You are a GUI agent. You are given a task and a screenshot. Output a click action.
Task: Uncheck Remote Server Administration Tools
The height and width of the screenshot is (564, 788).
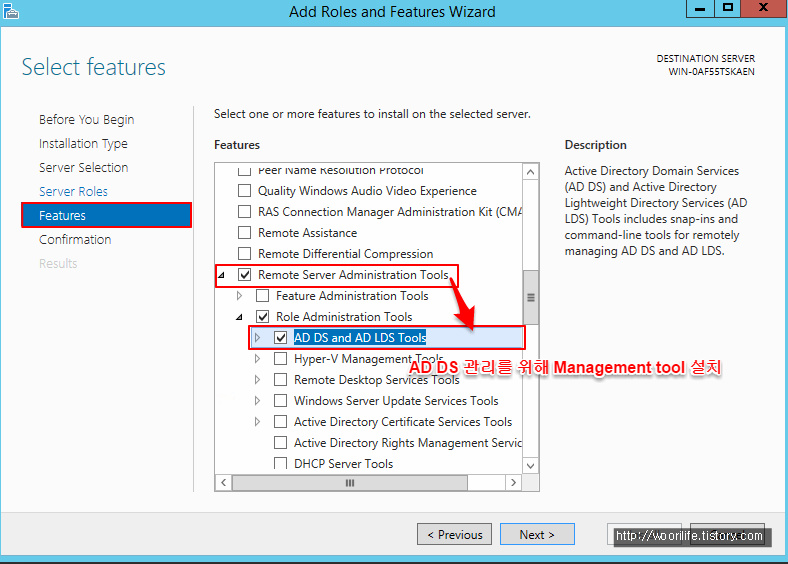tap(244, 274)
